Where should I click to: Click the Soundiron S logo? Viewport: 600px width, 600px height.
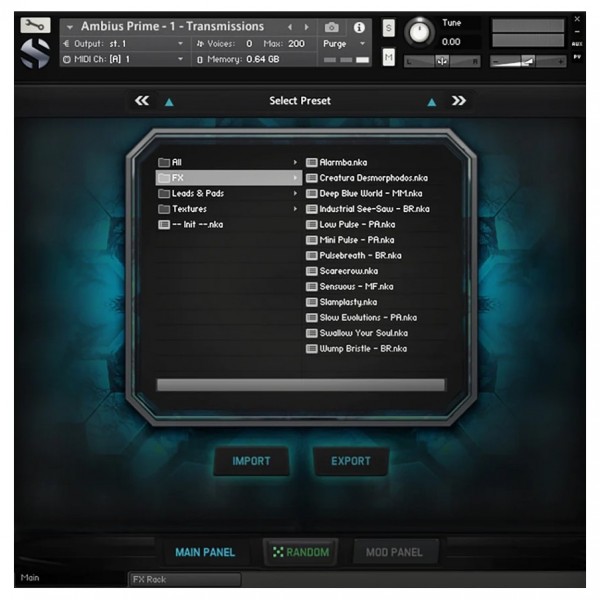click(x=35, y=54)
